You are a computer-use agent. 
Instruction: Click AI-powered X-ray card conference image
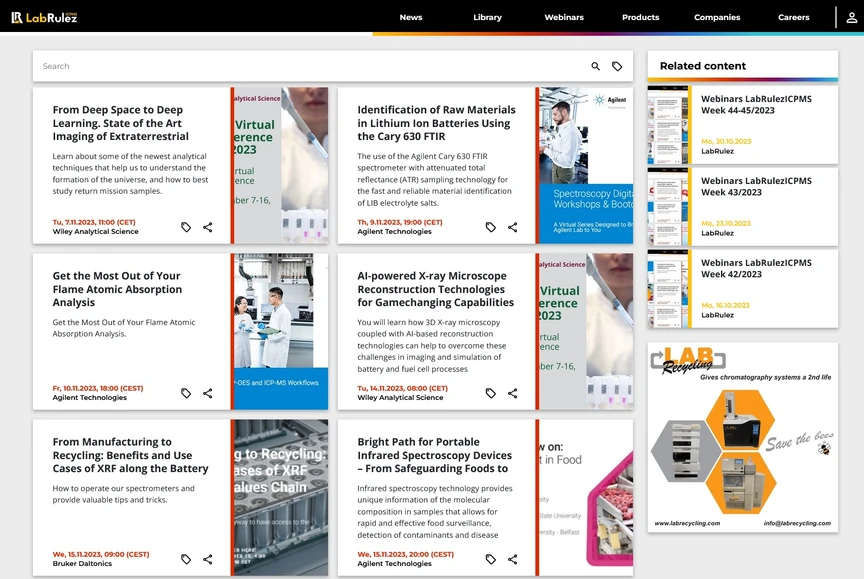click(586, 332)
